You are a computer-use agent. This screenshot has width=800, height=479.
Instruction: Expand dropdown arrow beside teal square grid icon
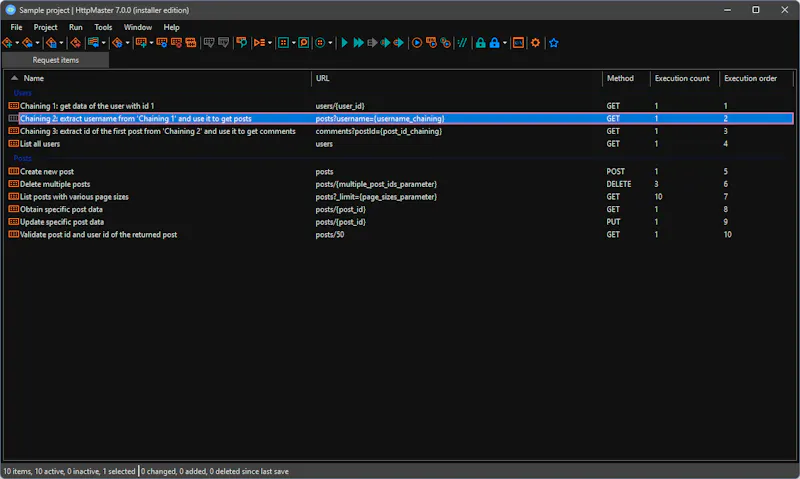click(294, 43)
